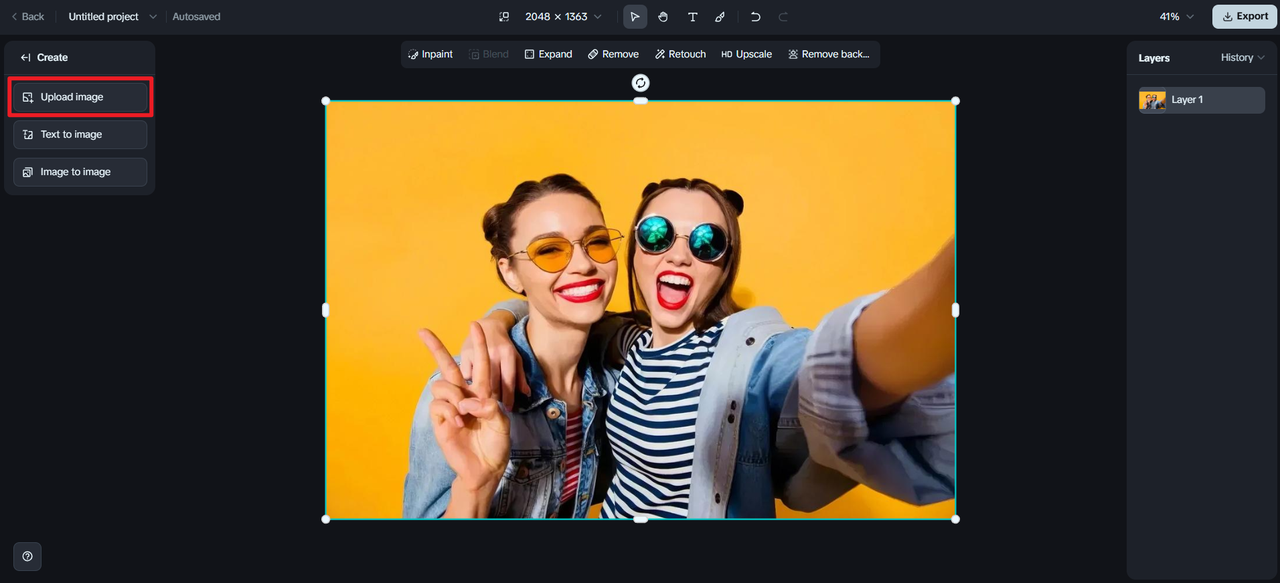Click the resize canvas icon
The height and width of the screenshot is (583, 1280).
point(504,17)
